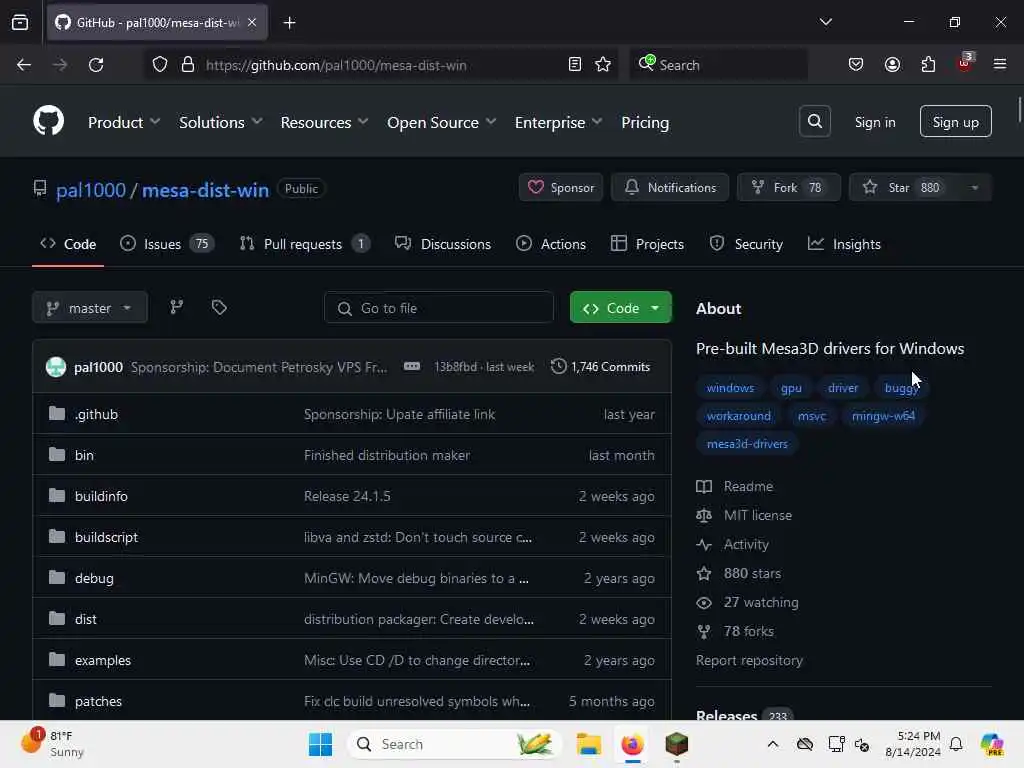This screenshot has width=1024, height=768.
Task: Focus the browser URL address bar
Action: [x=382, y=65]
